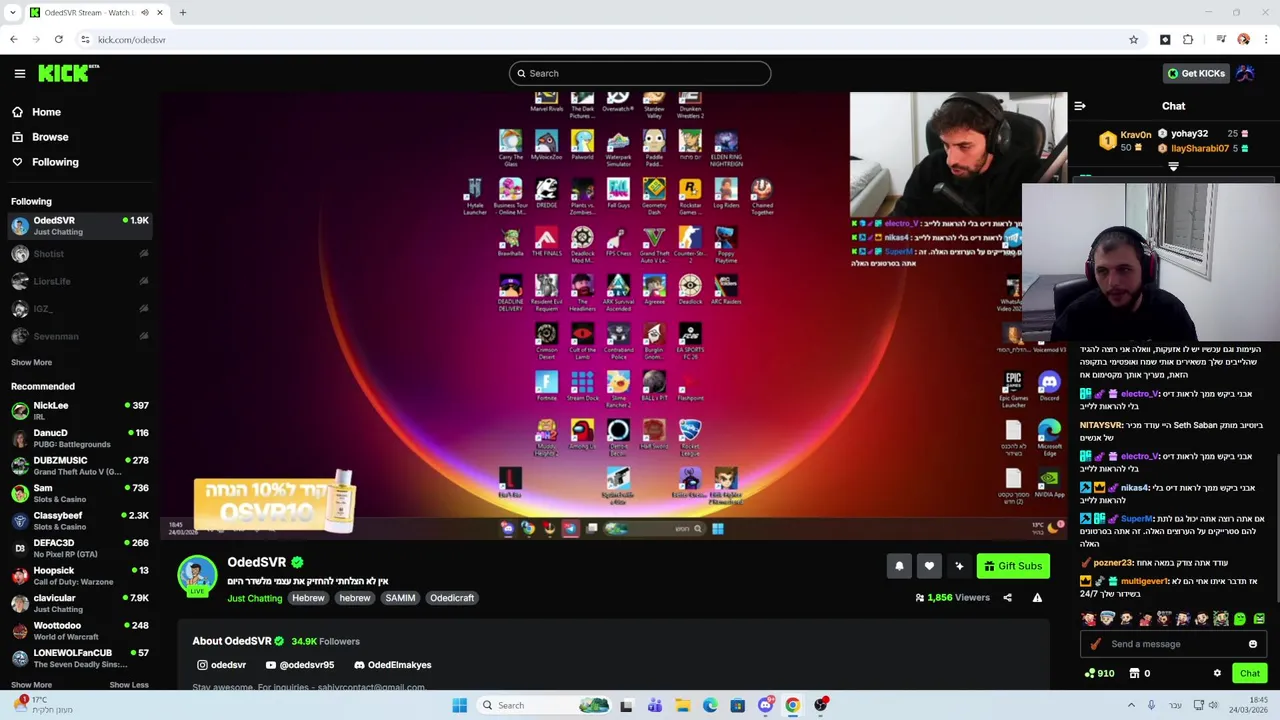Open Chrome from the taskbar
Image resolution: width=1280 pixels, height=720 pixels.
click(x=792, y=705)
